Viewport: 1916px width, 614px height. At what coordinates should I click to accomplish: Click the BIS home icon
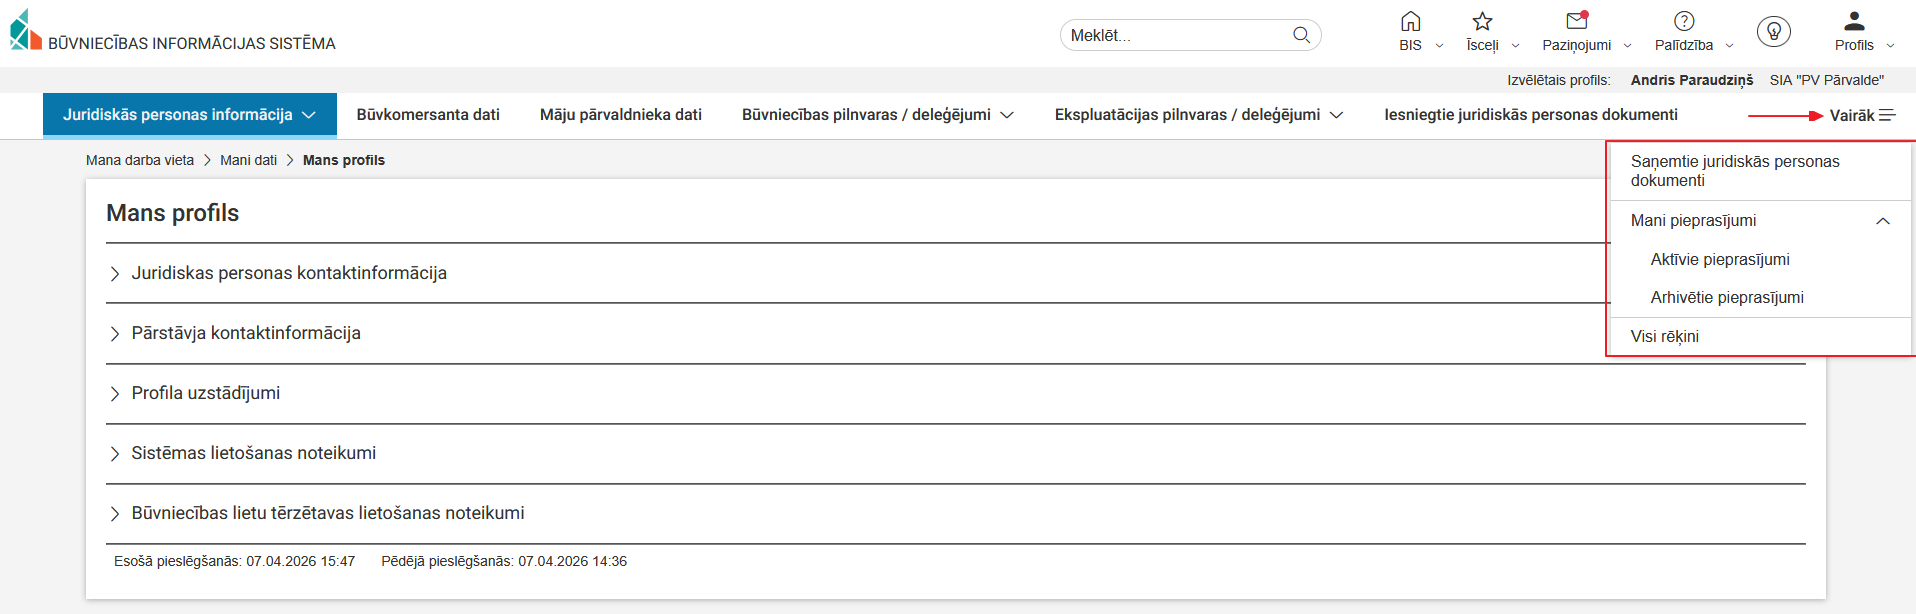pos(1410,22)
